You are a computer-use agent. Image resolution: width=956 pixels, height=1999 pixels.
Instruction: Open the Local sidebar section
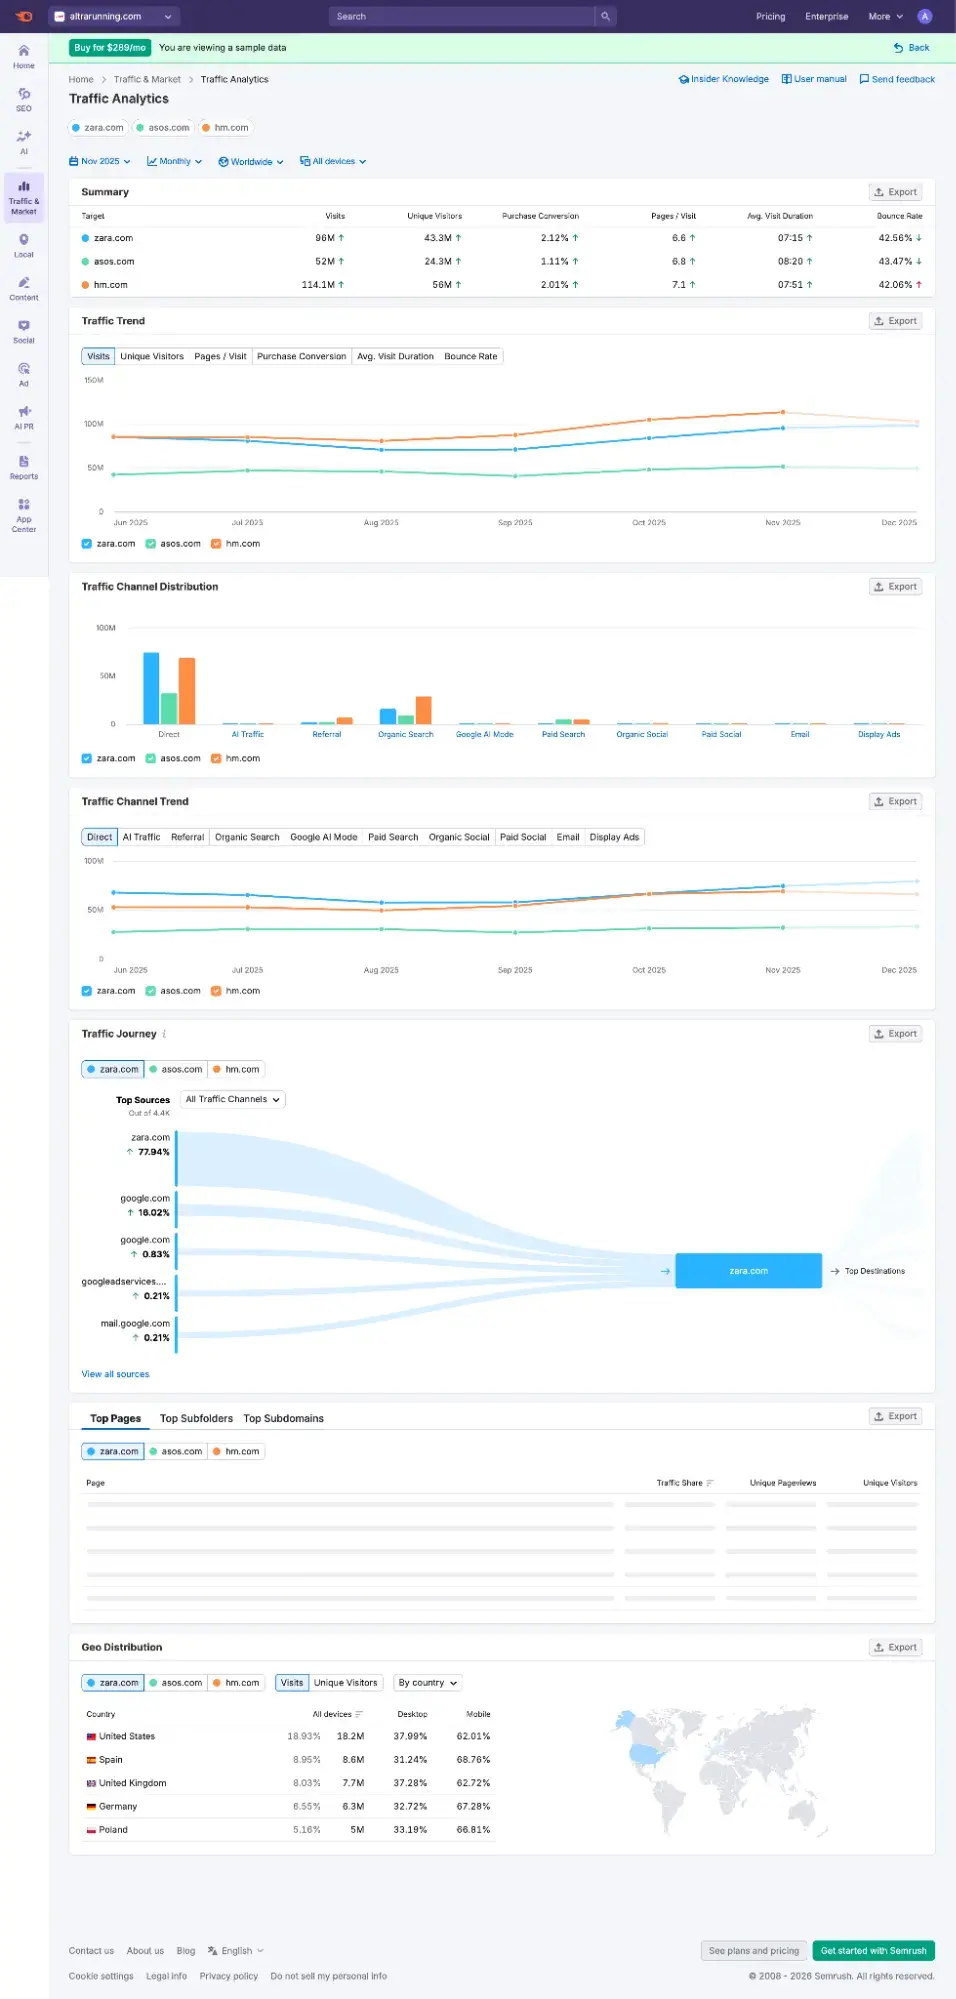(x=24, y=245)
